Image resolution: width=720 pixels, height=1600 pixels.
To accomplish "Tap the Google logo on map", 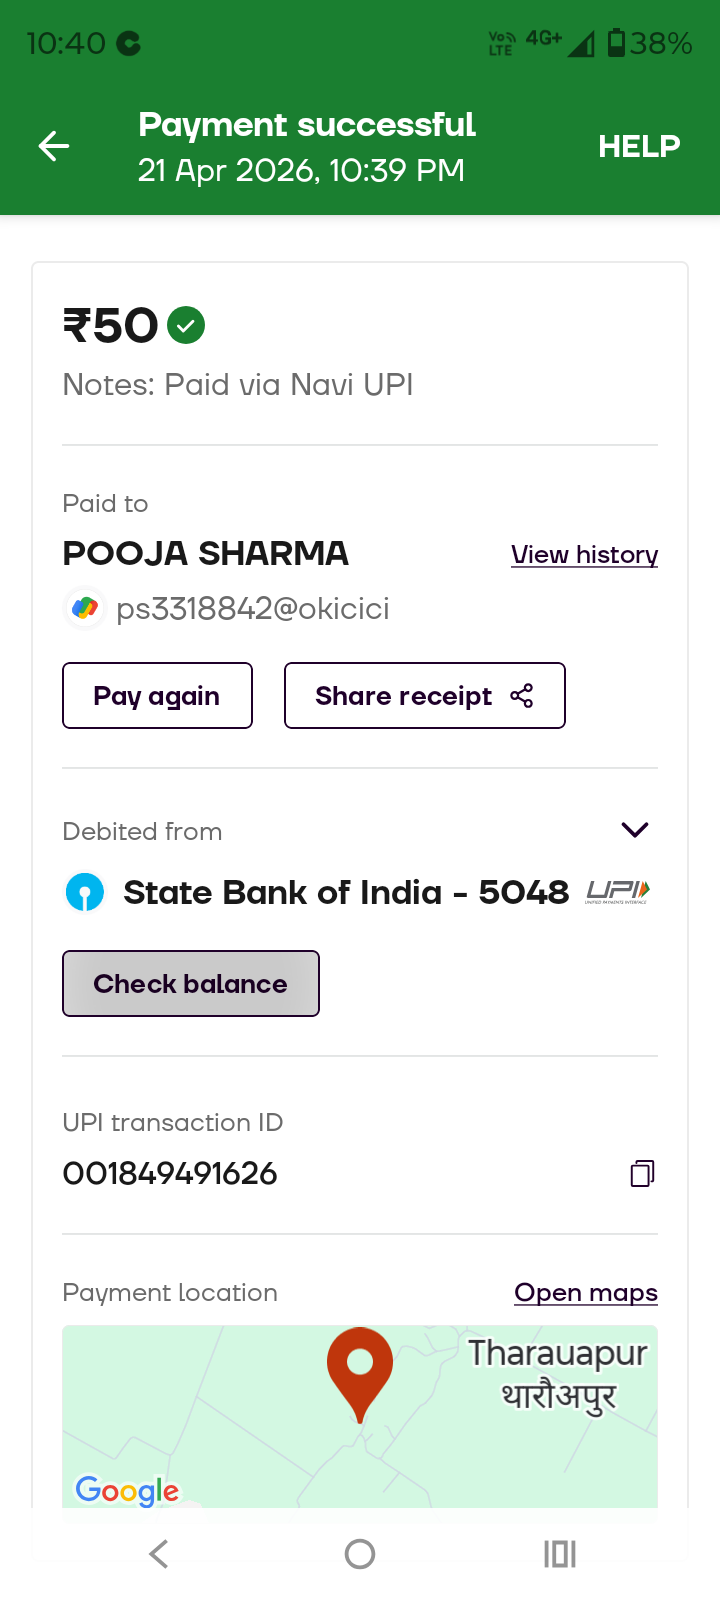I will click(127, 1490).
